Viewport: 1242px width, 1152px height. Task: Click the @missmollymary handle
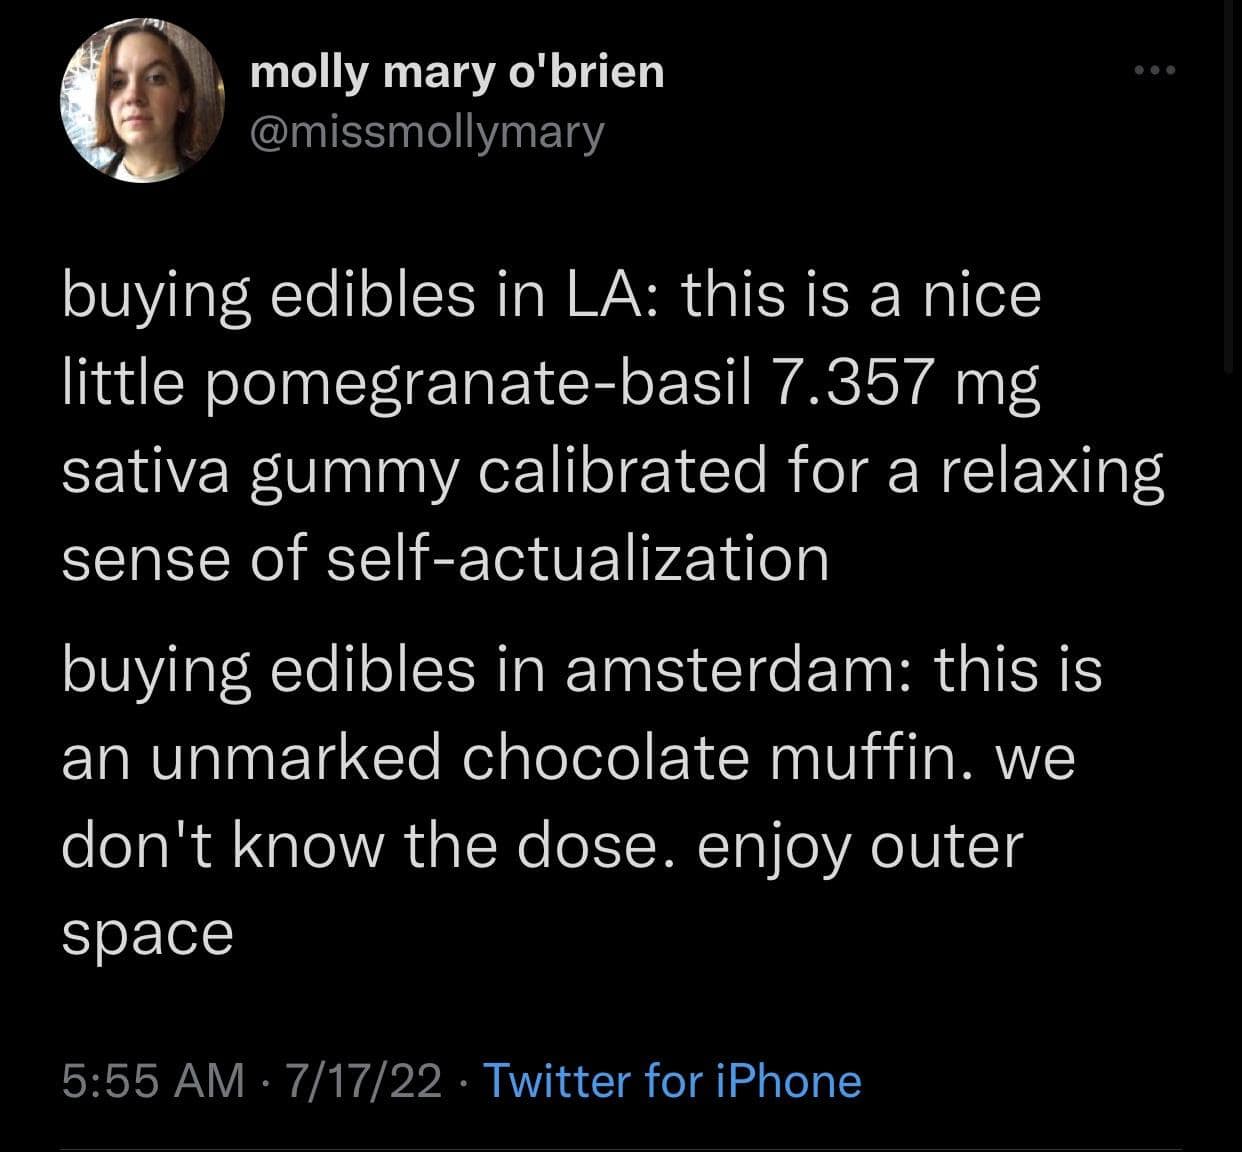[x=427, y=132]
